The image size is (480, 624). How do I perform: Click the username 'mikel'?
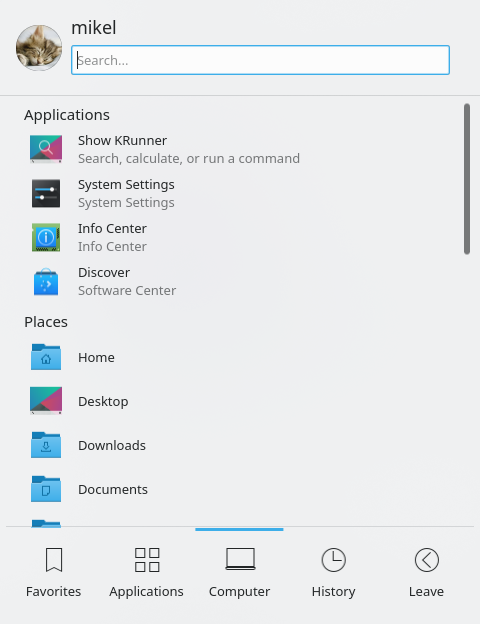point(94,28)
